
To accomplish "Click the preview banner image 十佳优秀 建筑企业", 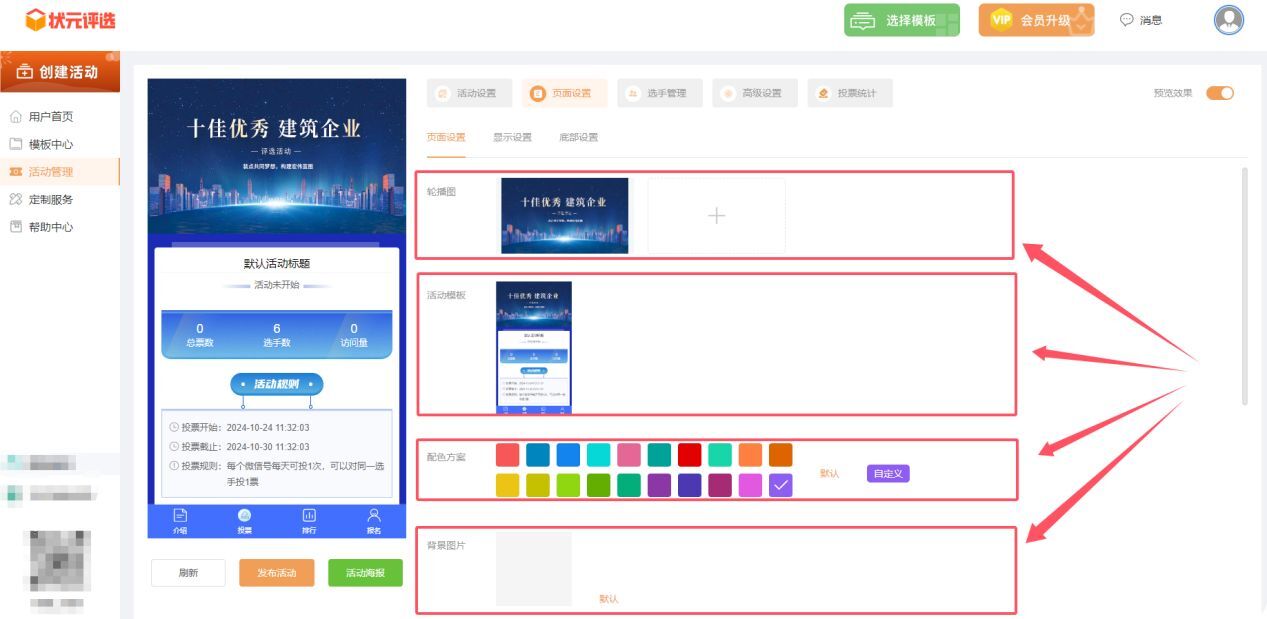I will (277, 157).
